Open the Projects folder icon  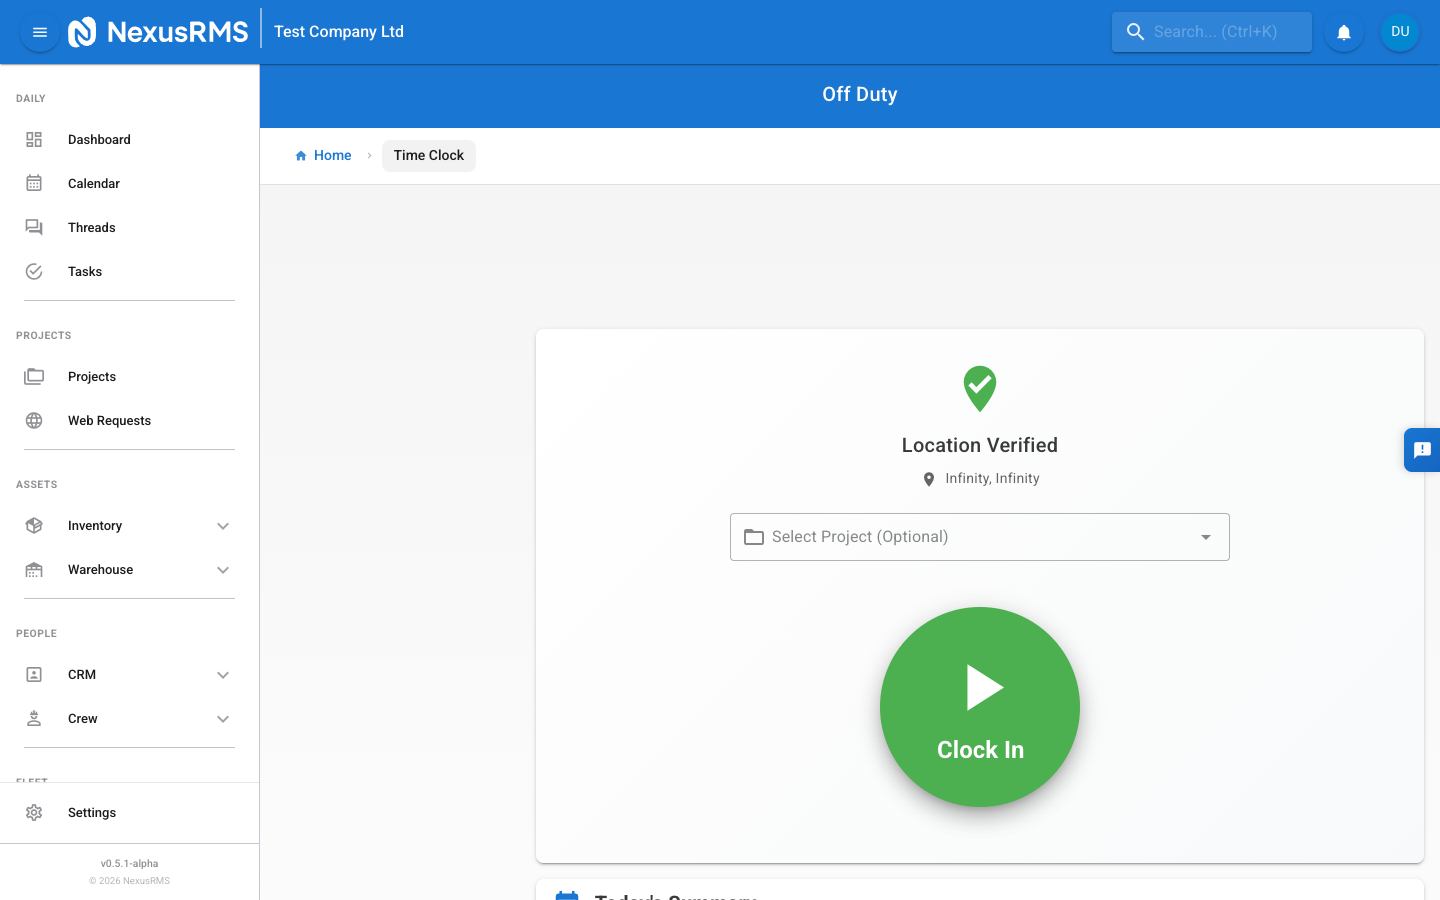[34, 376]
